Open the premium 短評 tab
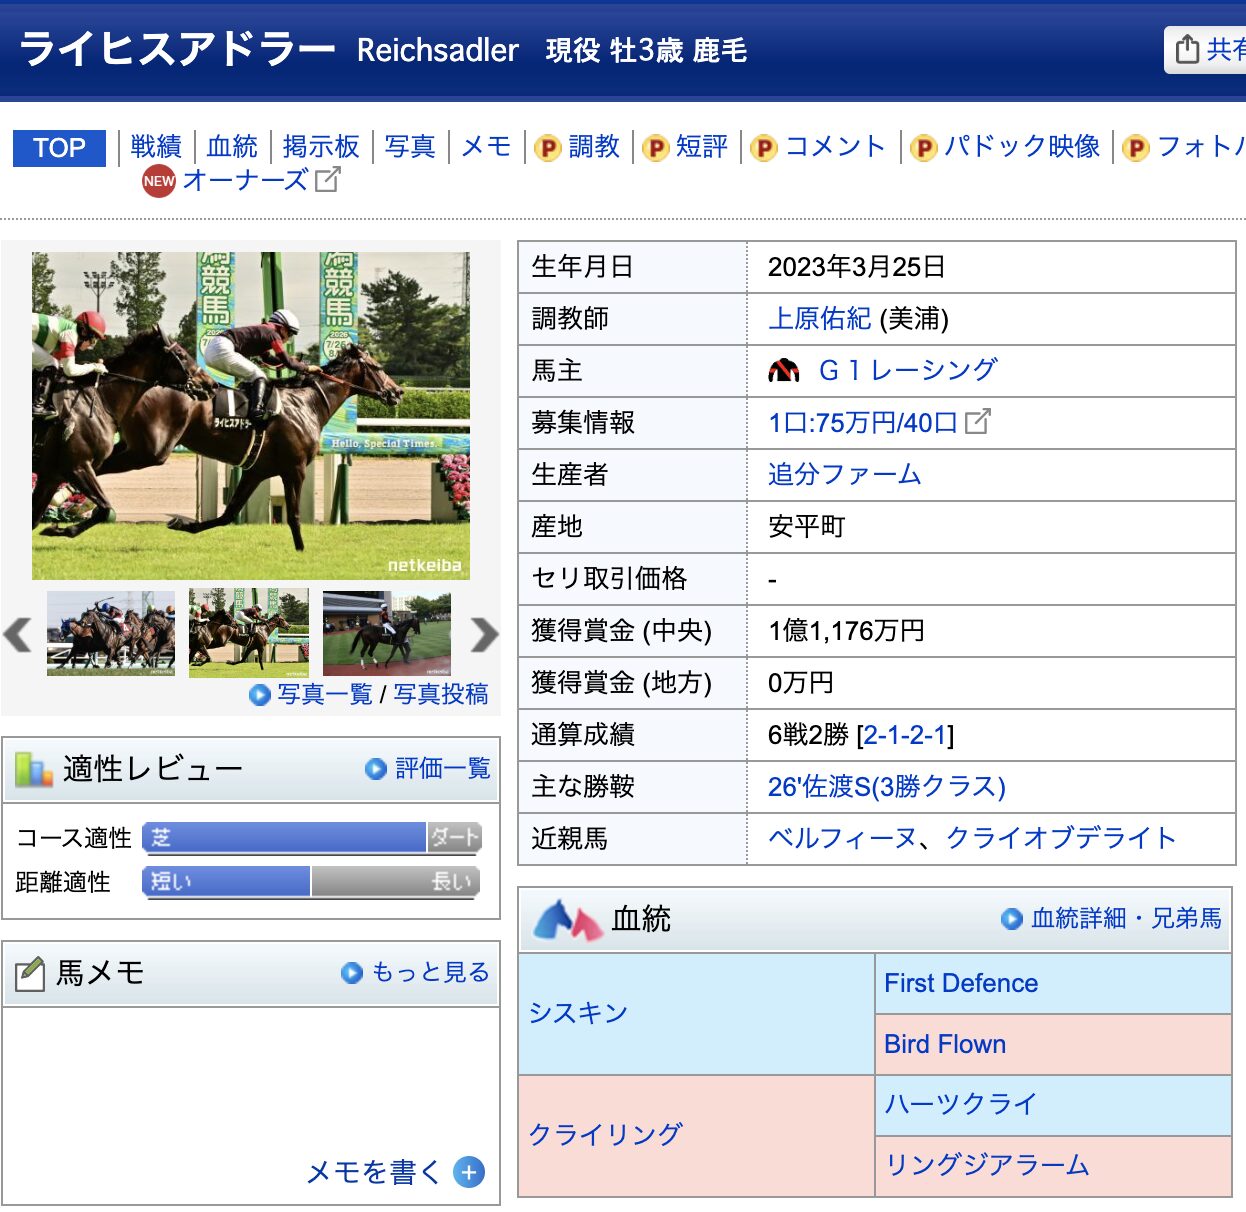Screen dimensions: 1246x1212 (702, 147)
